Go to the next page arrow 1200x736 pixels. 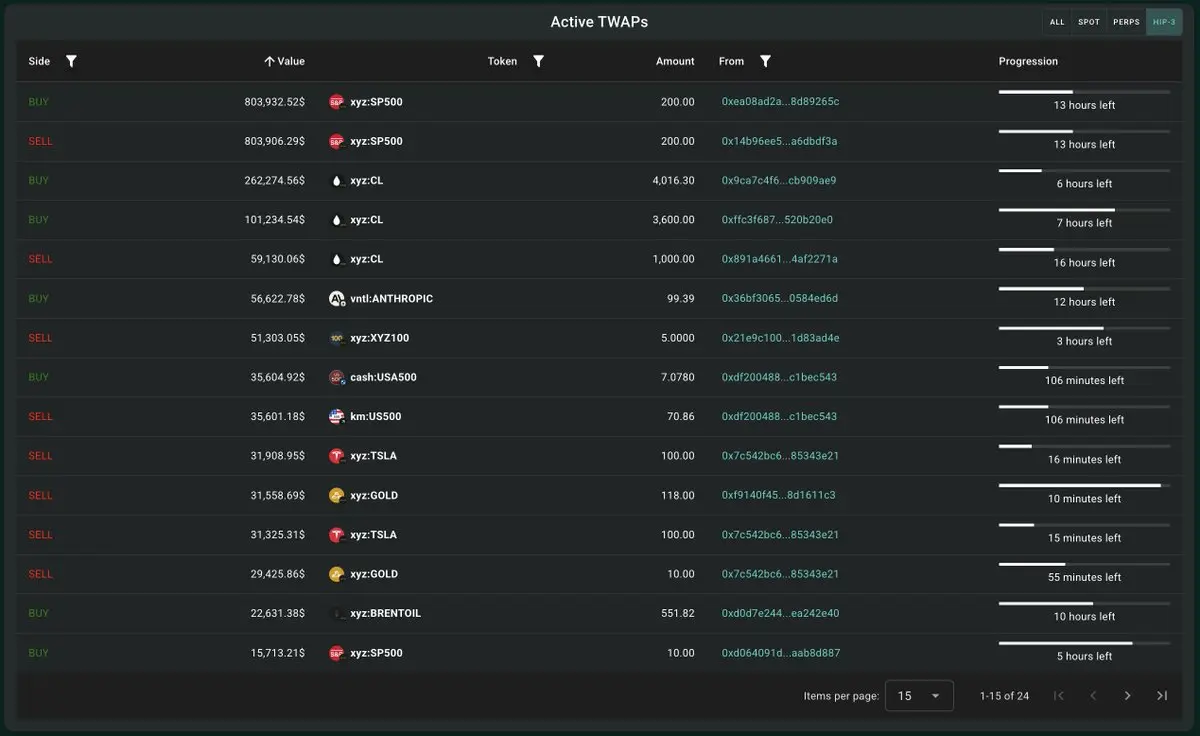pos(1127,696)
